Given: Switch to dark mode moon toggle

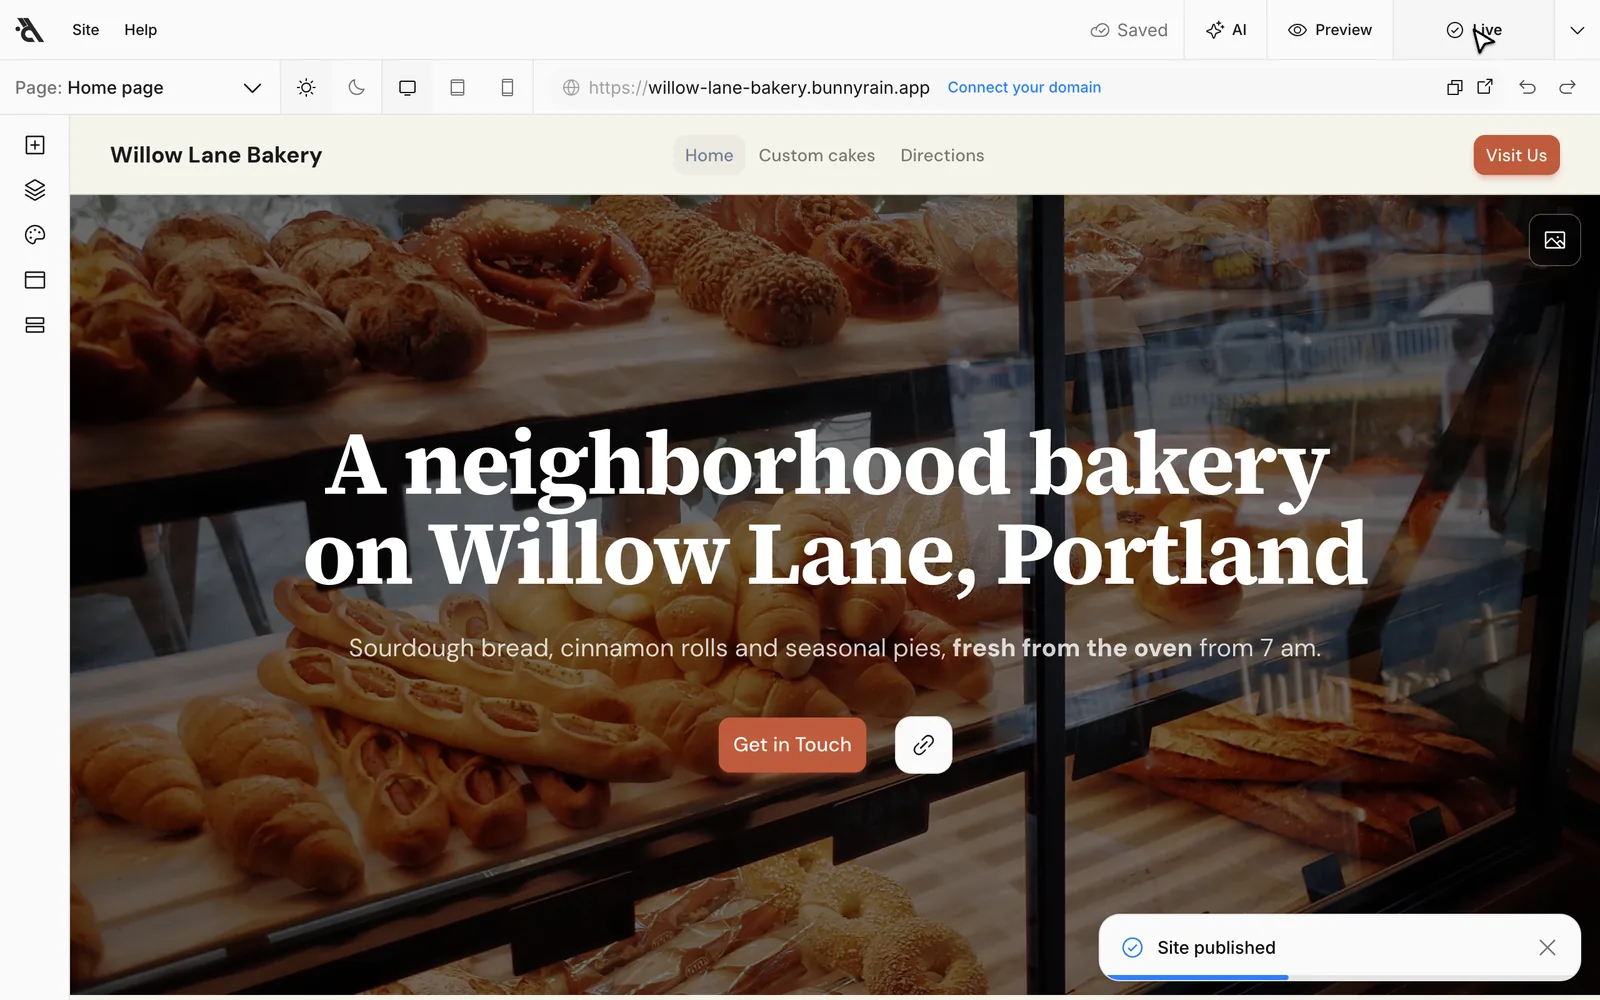Looking at the screenshot, I should pyautogui.click(x=356, y=87).
